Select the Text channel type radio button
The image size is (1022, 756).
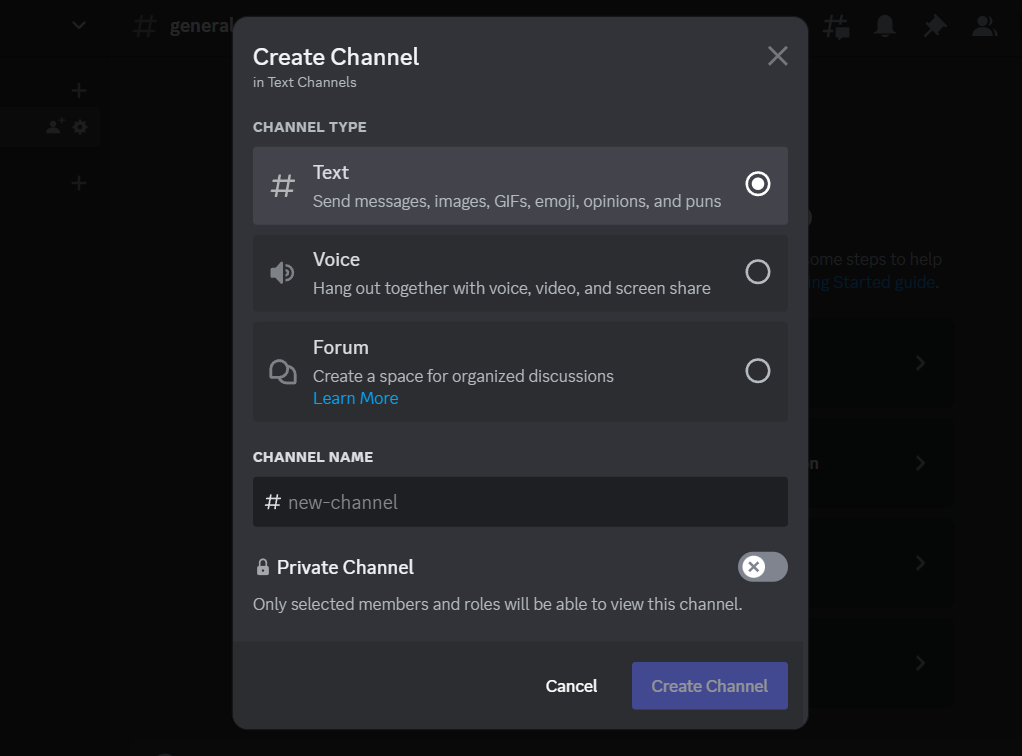click(x=758, y=184)
